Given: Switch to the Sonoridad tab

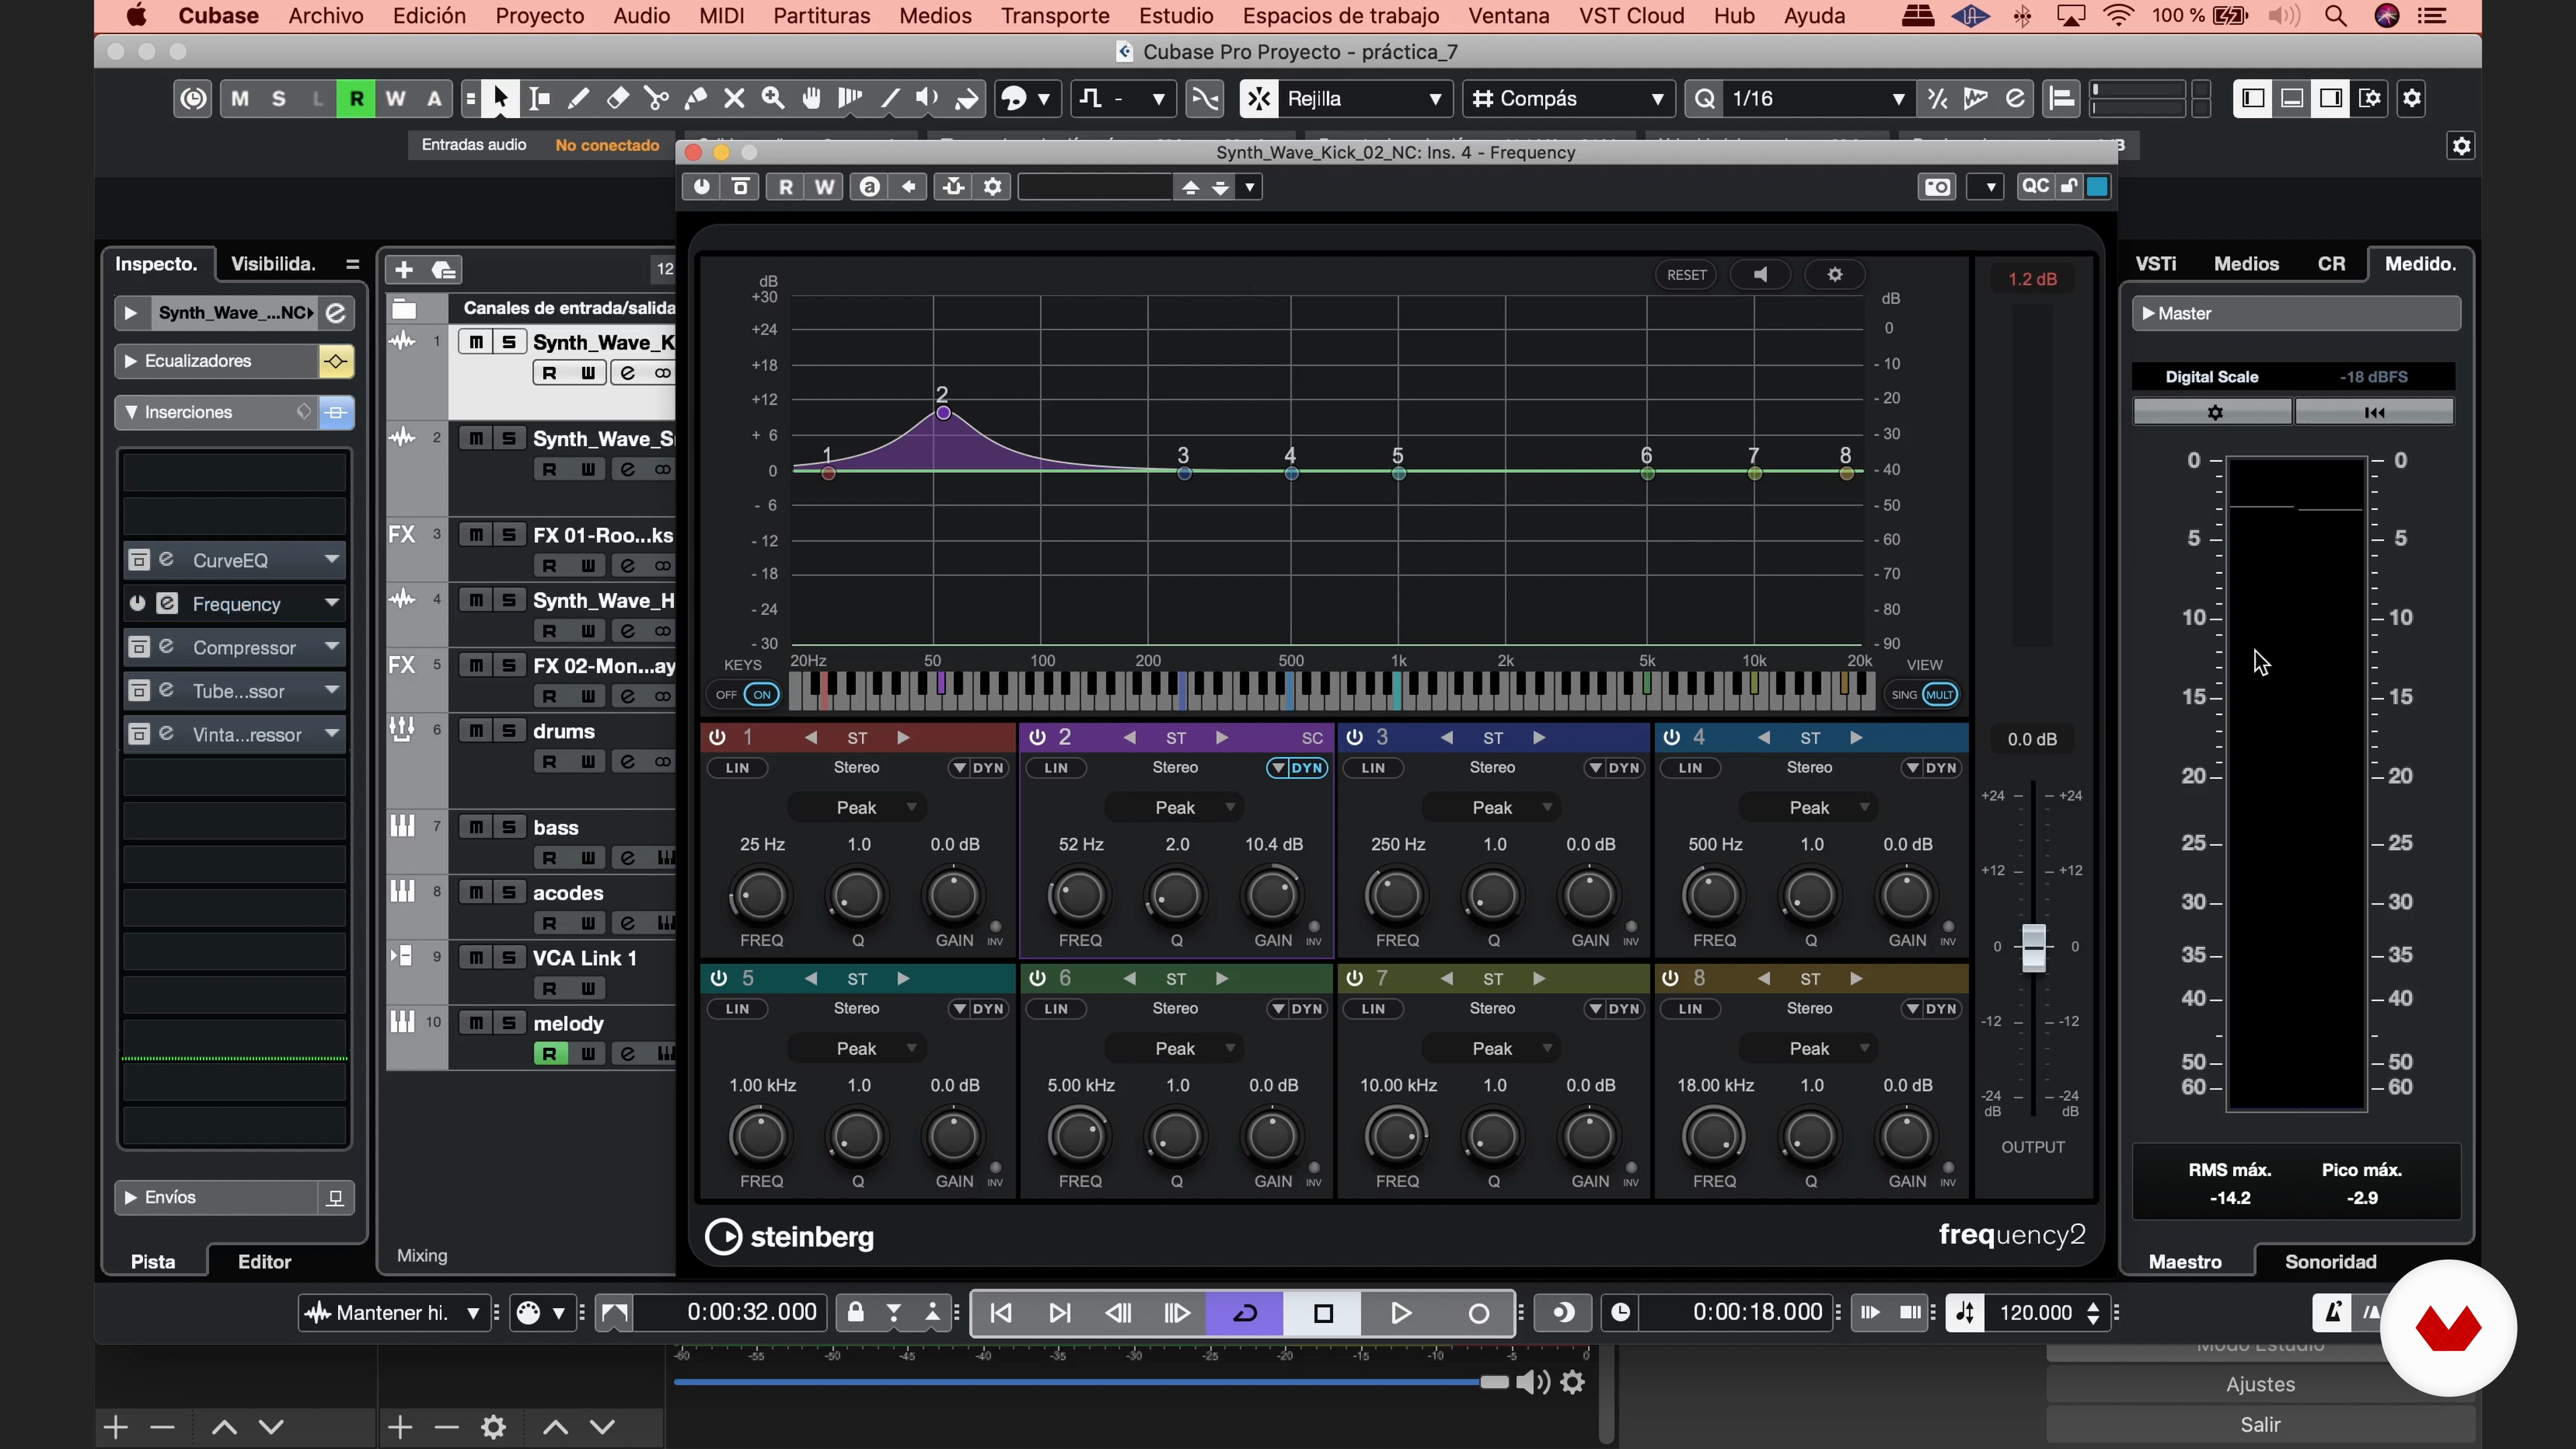Looking at the screenshot, I should coord(2330,1262).
